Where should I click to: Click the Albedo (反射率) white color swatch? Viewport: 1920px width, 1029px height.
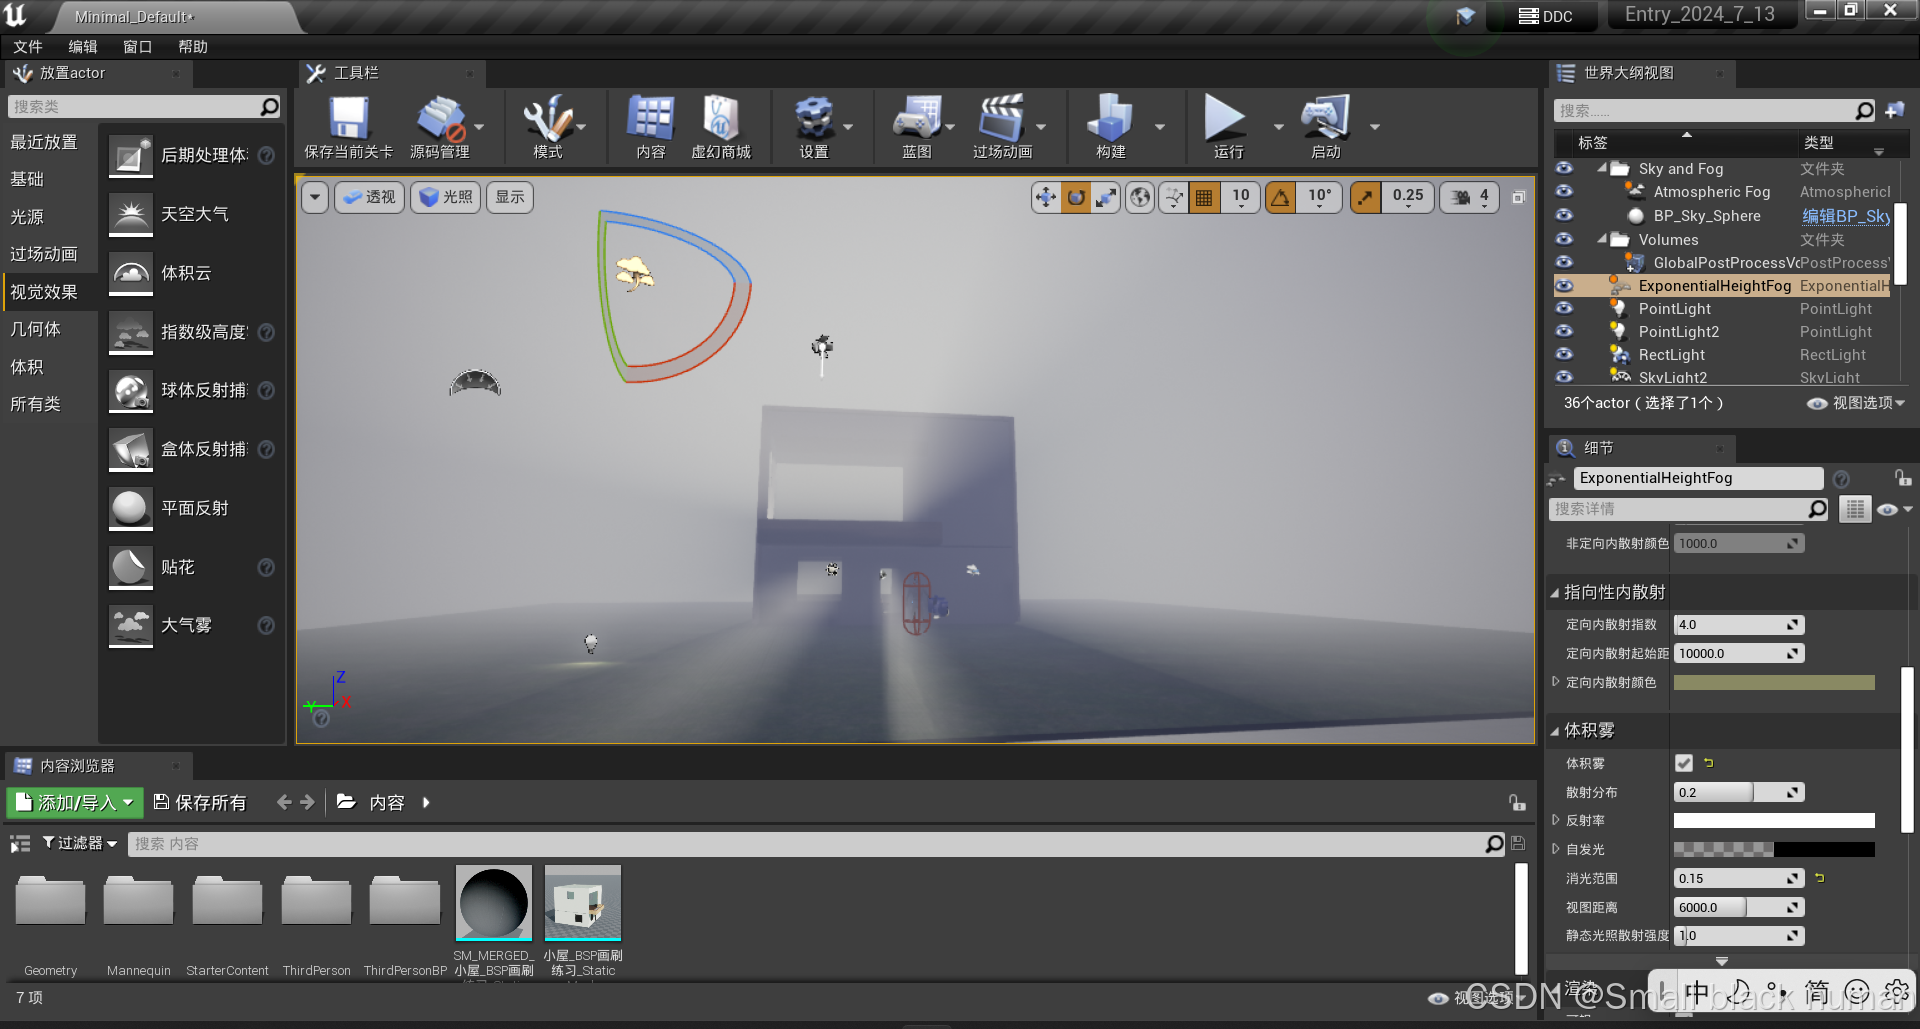click(1773, 821)
